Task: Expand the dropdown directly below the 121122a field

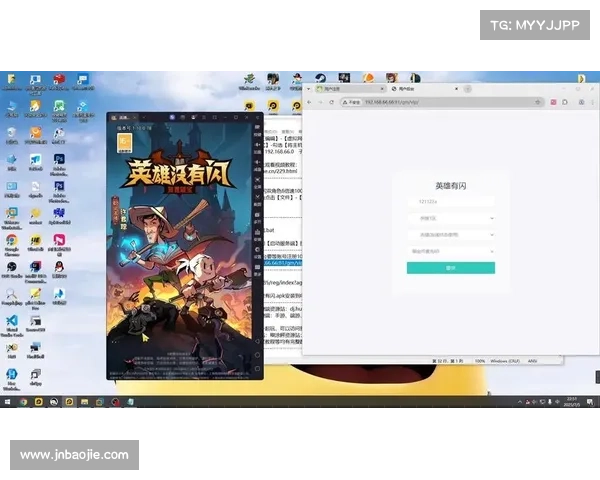Action: pos(451,218)
